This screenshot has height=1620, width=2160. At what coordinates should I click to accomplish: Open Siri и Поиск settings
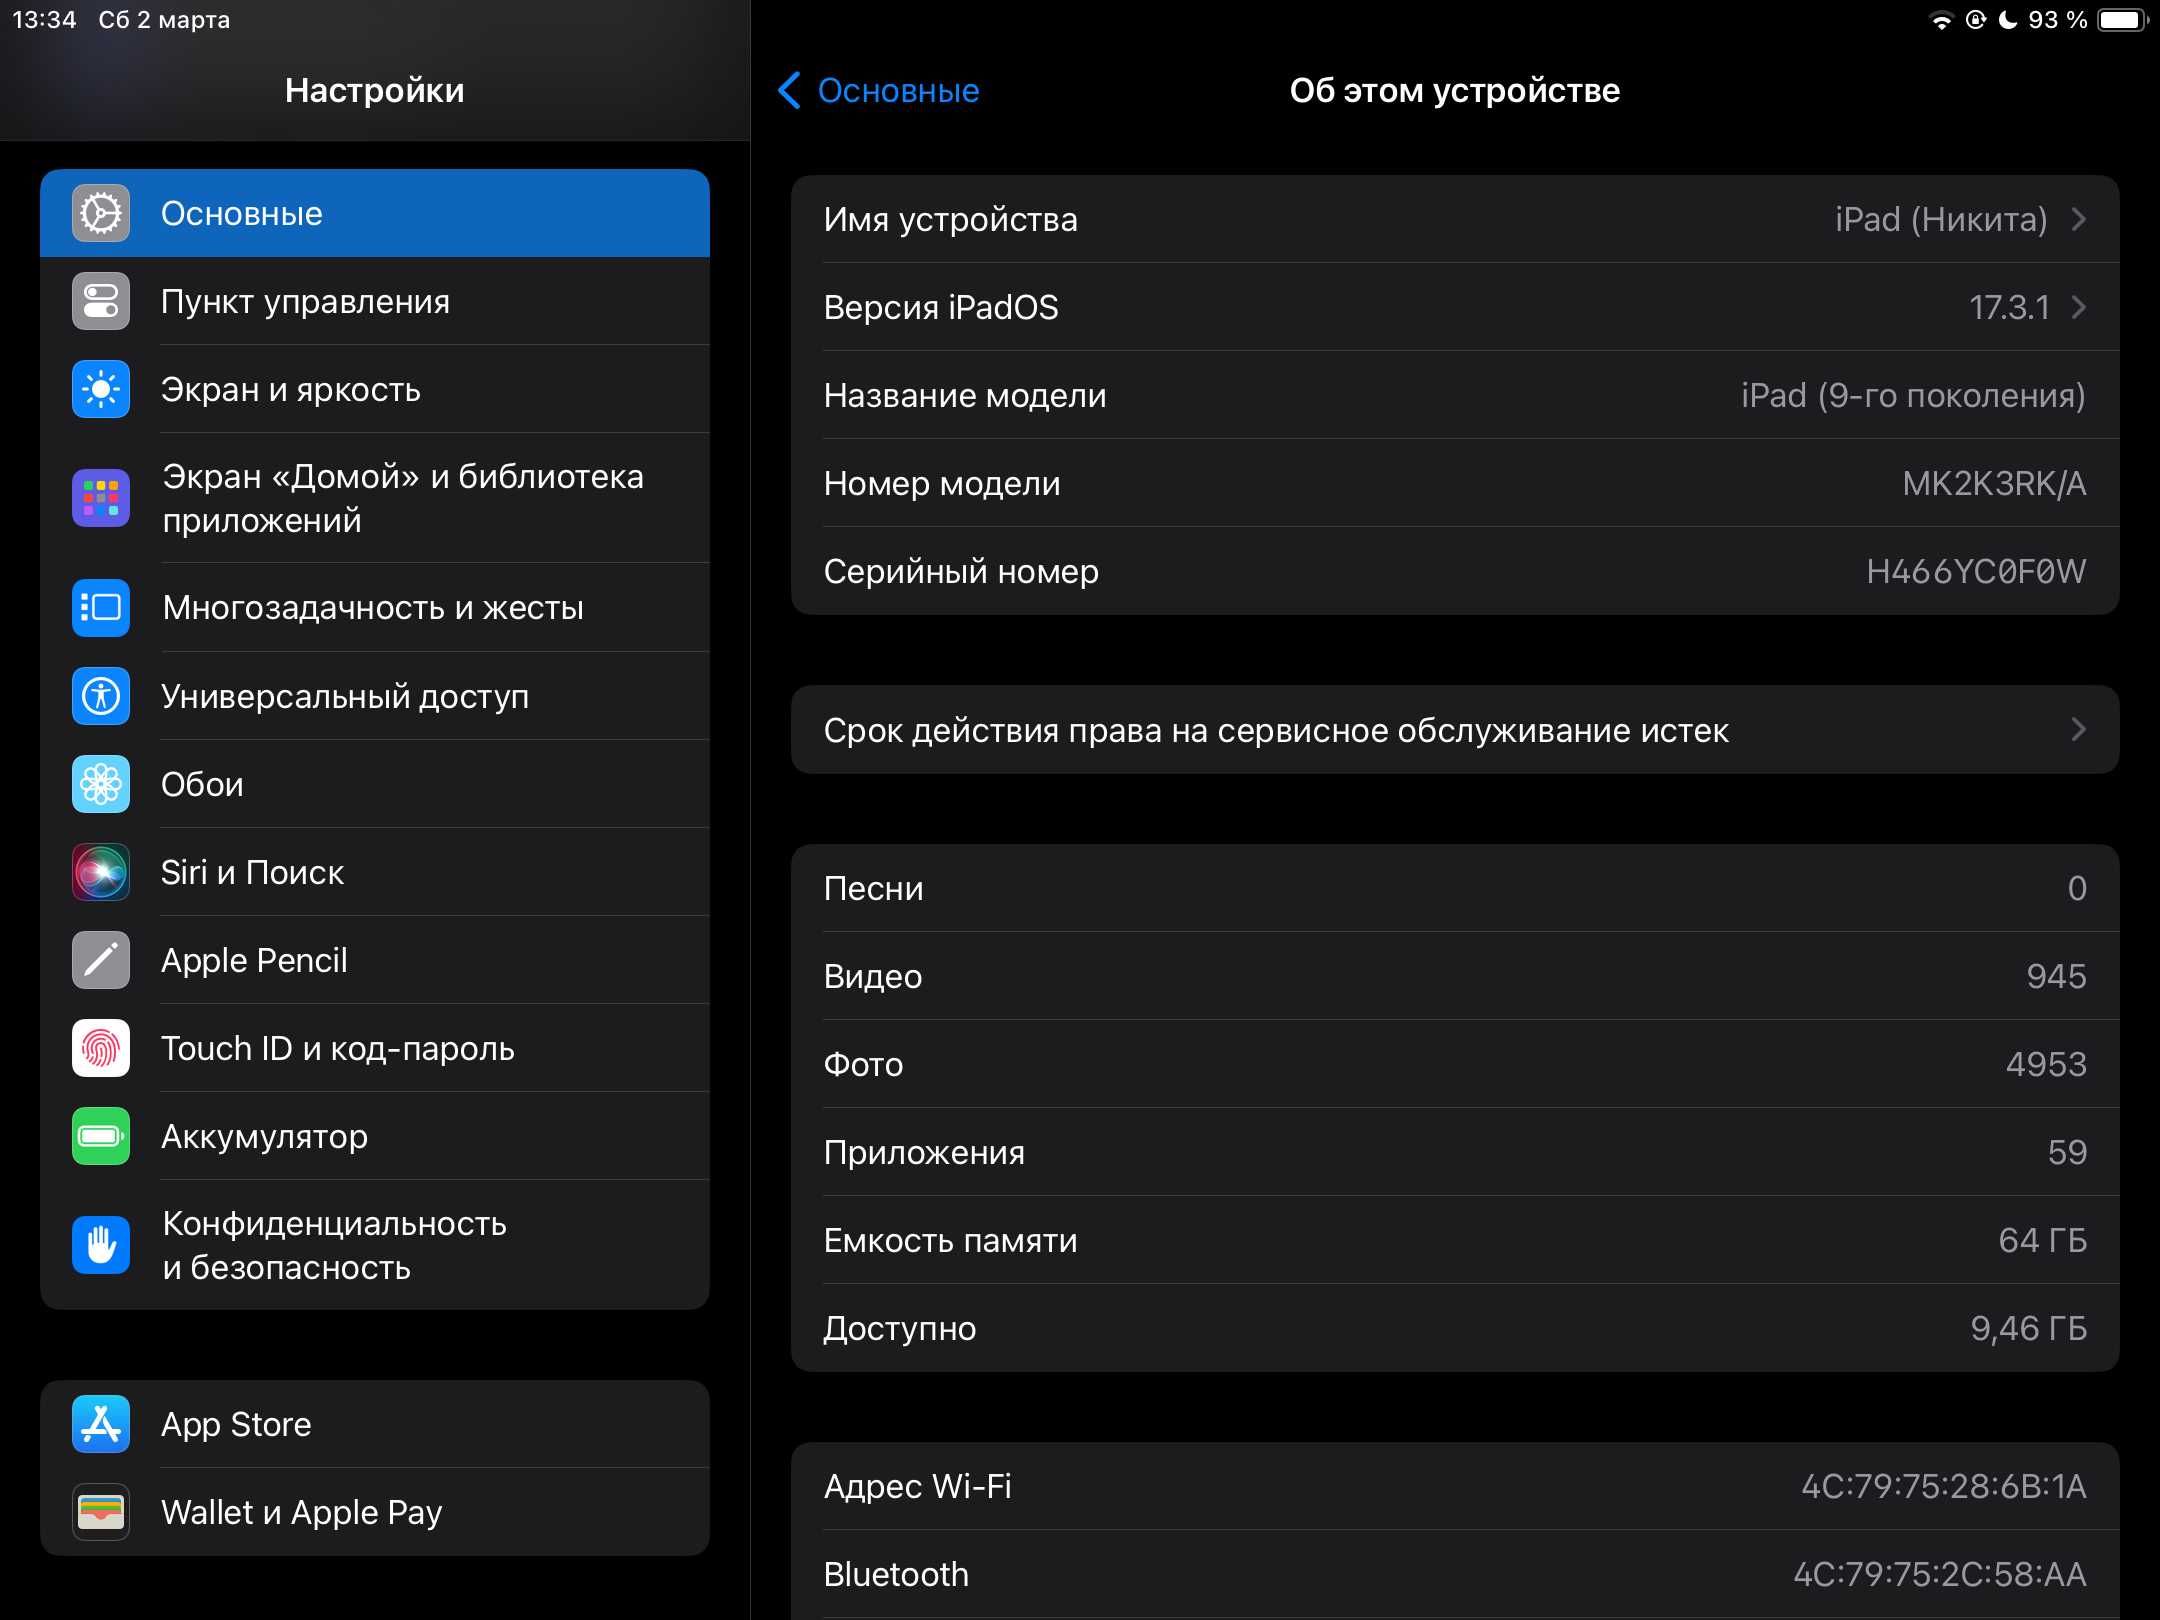tap(375, 872)
